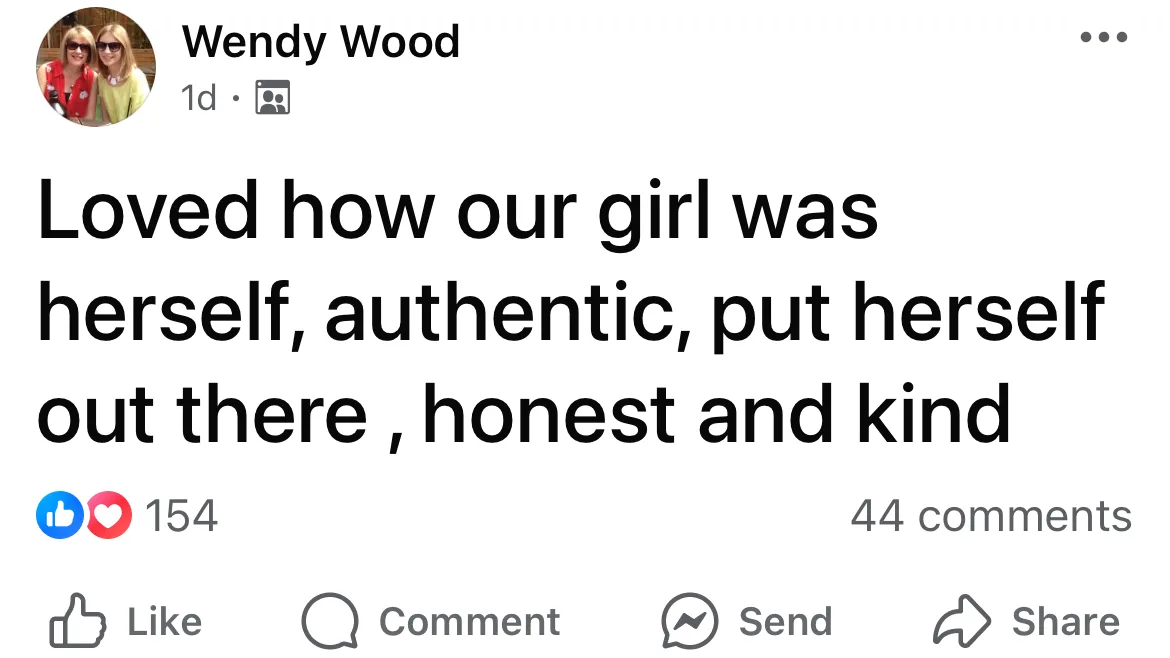Click the red heart reaction emoji

[x=109, y=515]
